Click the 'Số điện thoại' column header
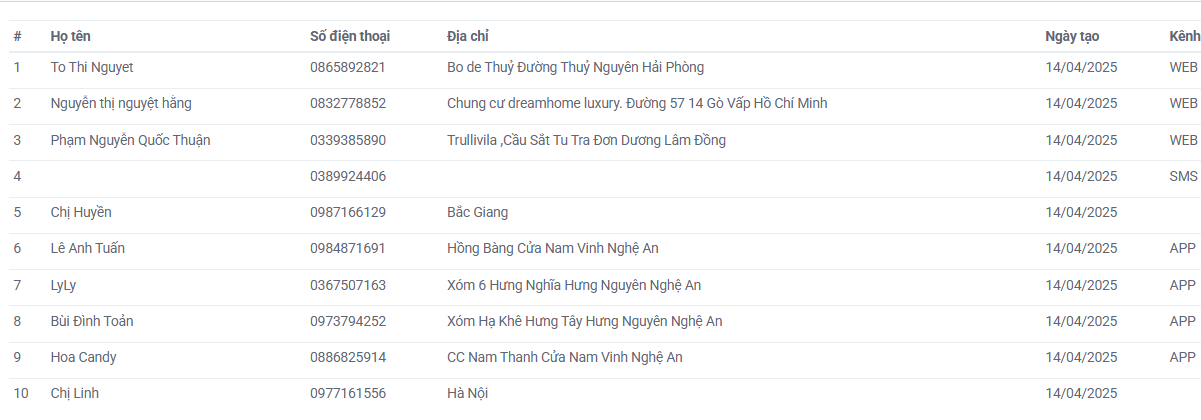The width and height of the screenshot is (1201, 420). 350,36
